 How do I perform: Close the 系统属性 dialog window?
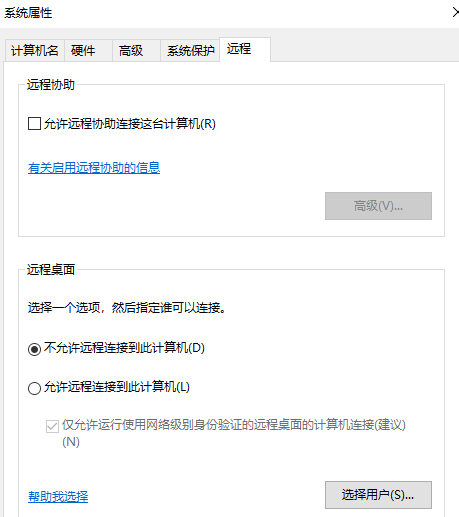[455, 13]
